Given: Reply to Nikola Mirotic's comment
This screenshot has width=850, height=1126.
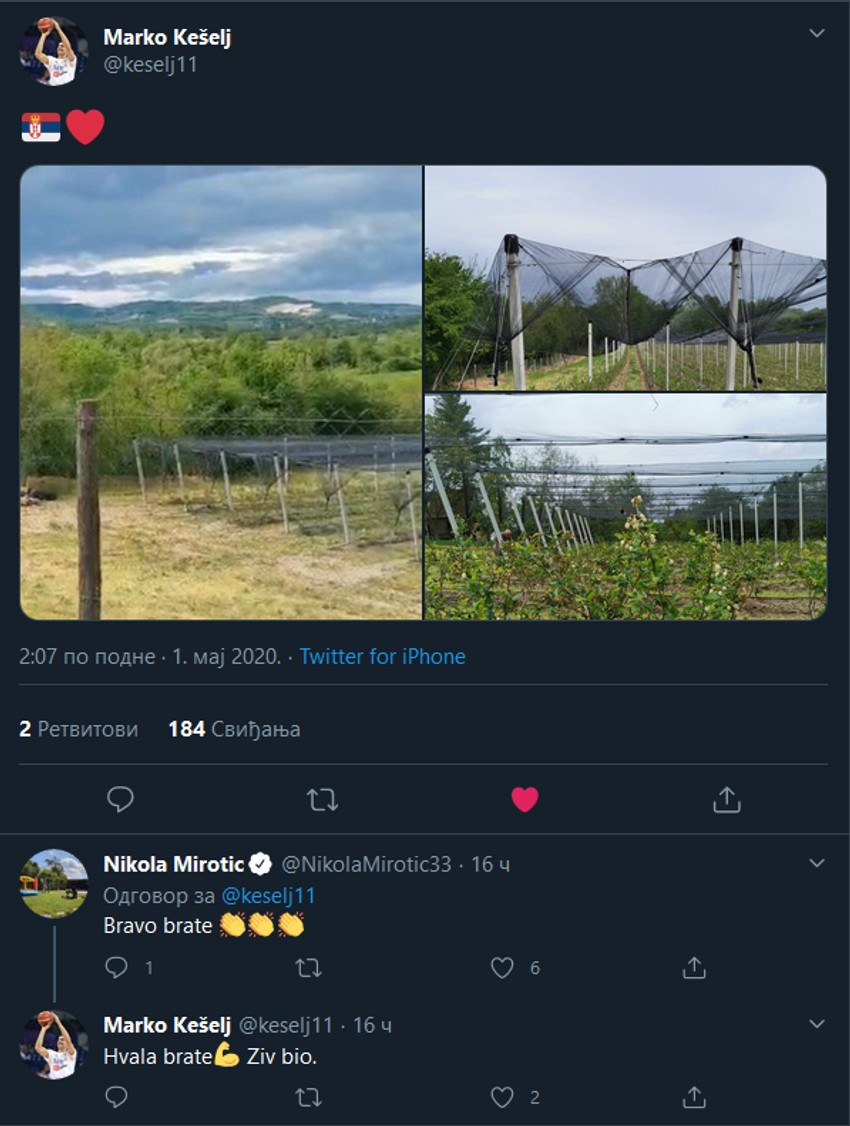Looking at the screenshot, I should (x=117, y=967).
